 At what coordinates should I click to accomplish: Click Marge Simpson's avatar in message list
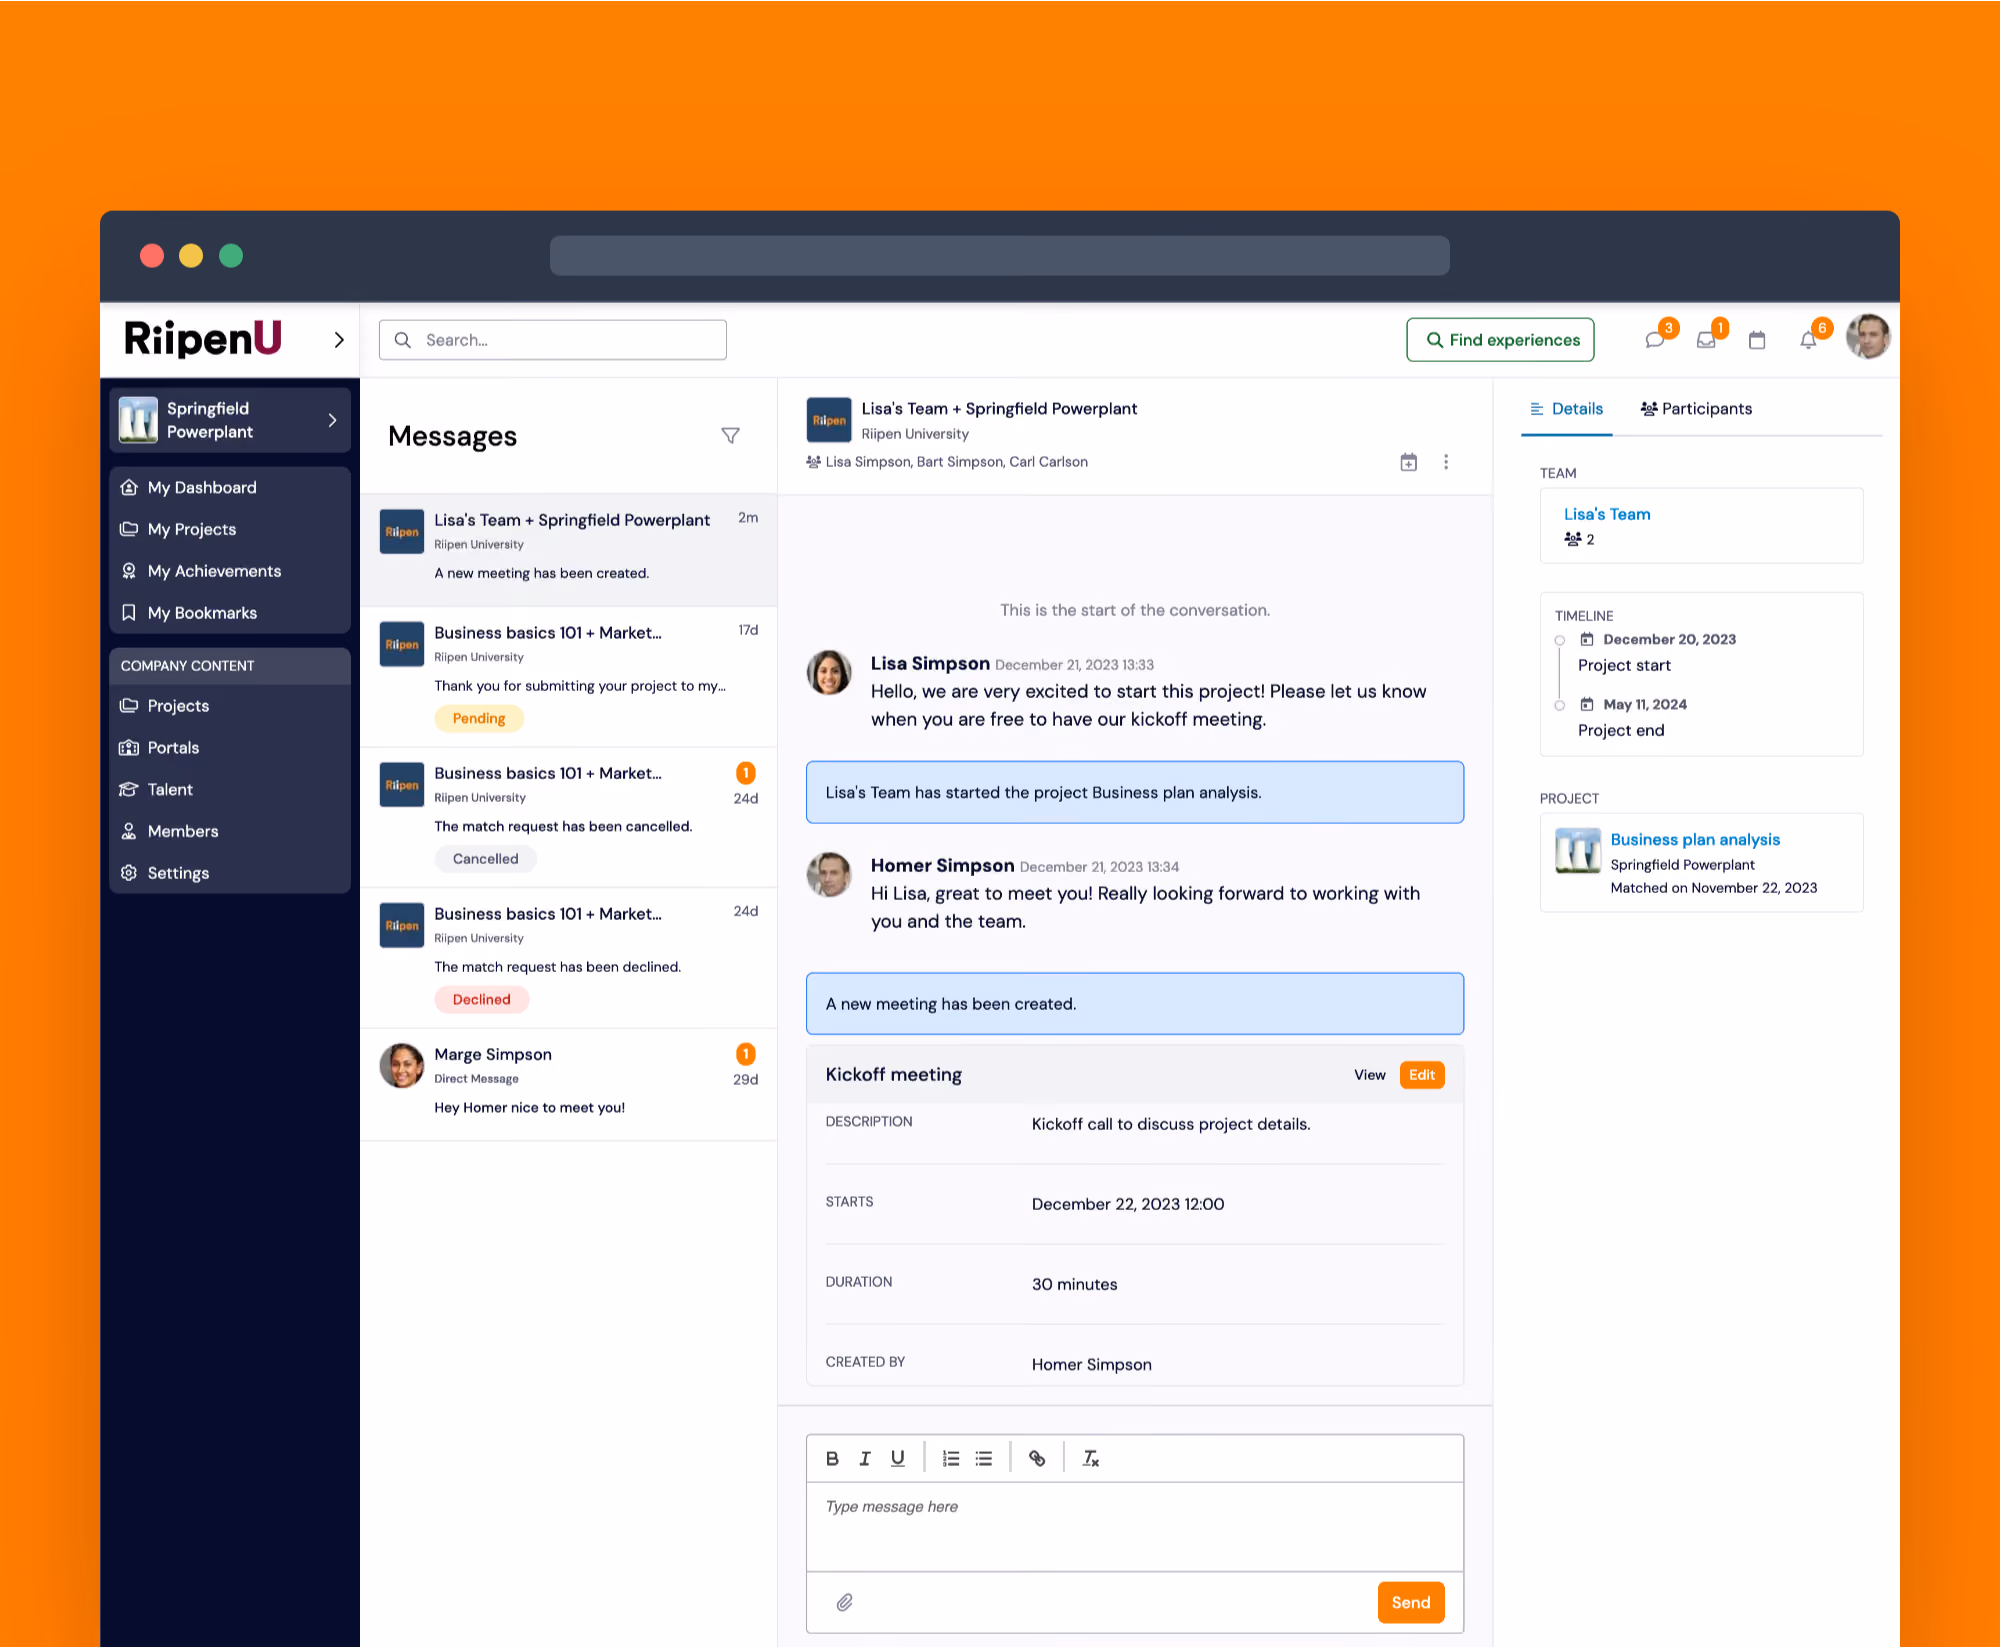402,1066
